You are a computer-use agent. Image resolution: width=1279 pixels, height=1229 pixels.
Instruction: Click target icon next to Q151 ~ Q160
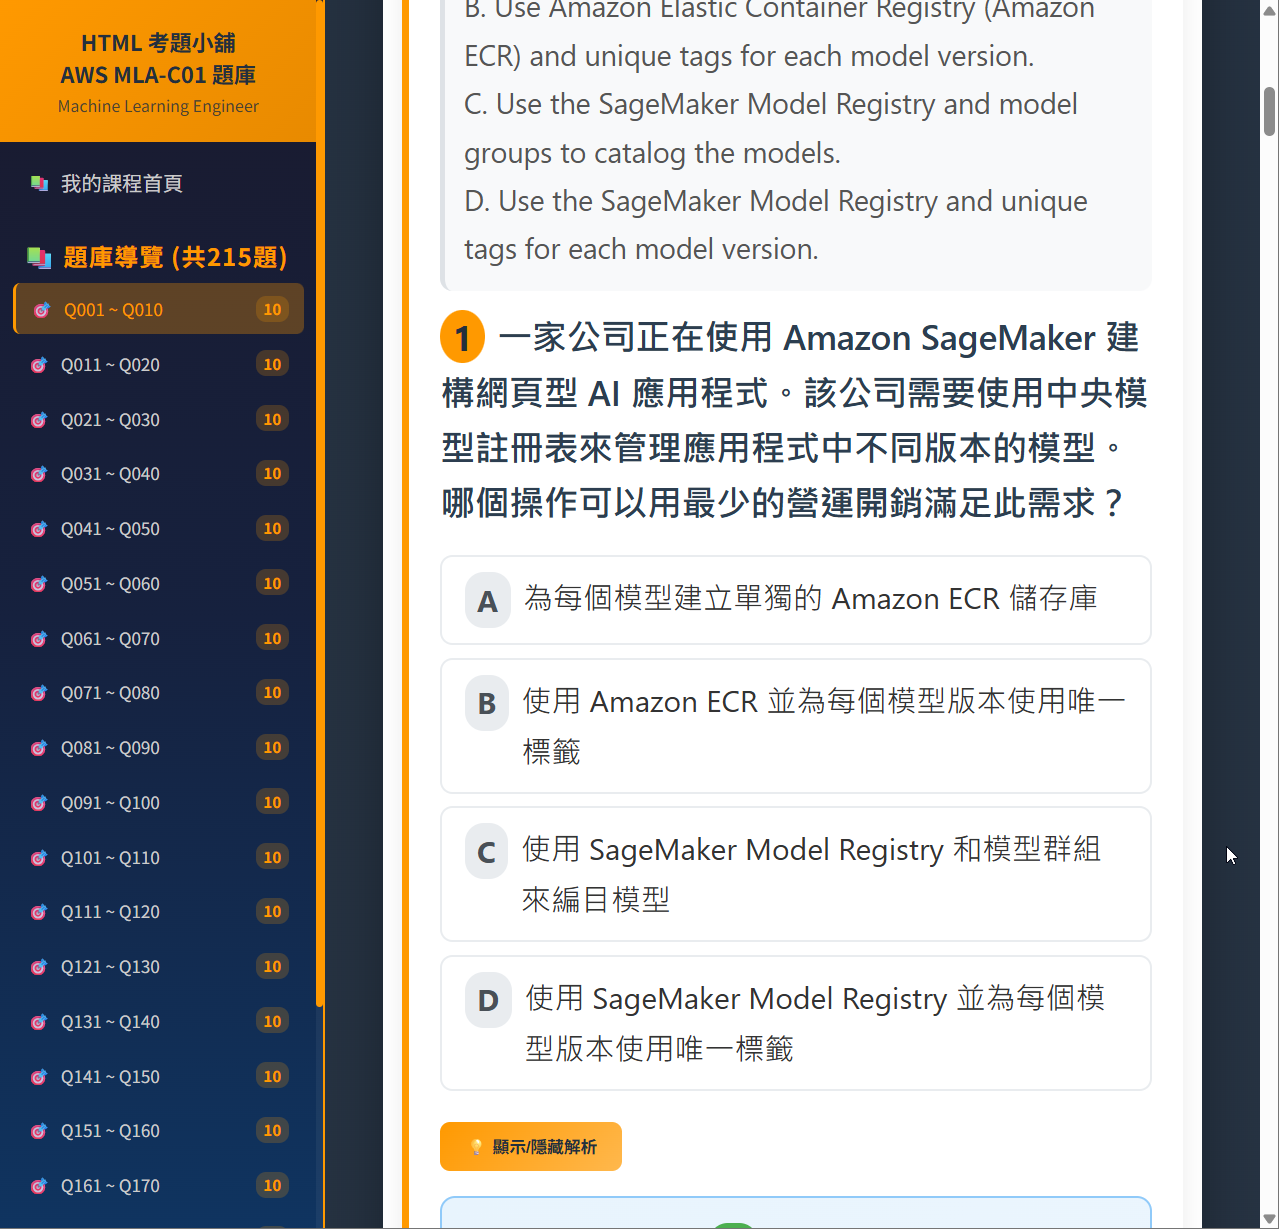[x=39, y=1131]
